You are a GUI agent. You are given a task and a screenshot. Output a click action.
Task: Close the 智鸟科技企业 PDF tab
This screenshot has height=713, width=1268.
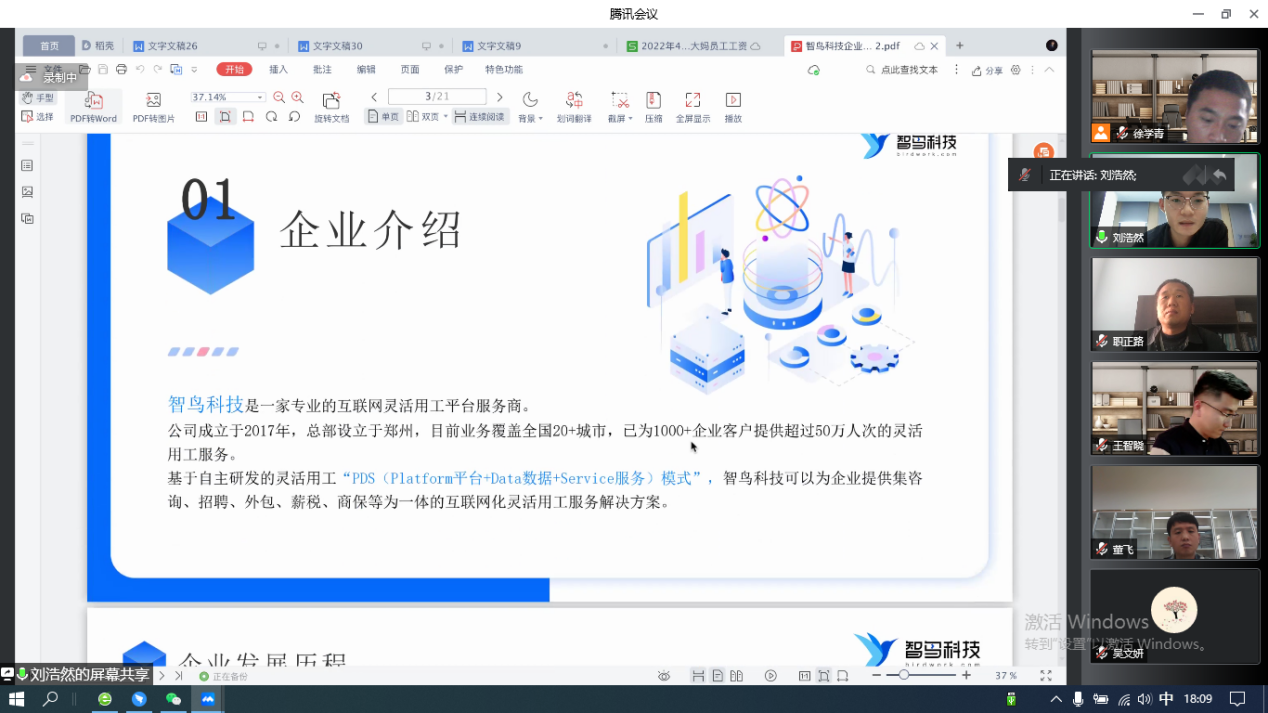click(x=935, y=46)
